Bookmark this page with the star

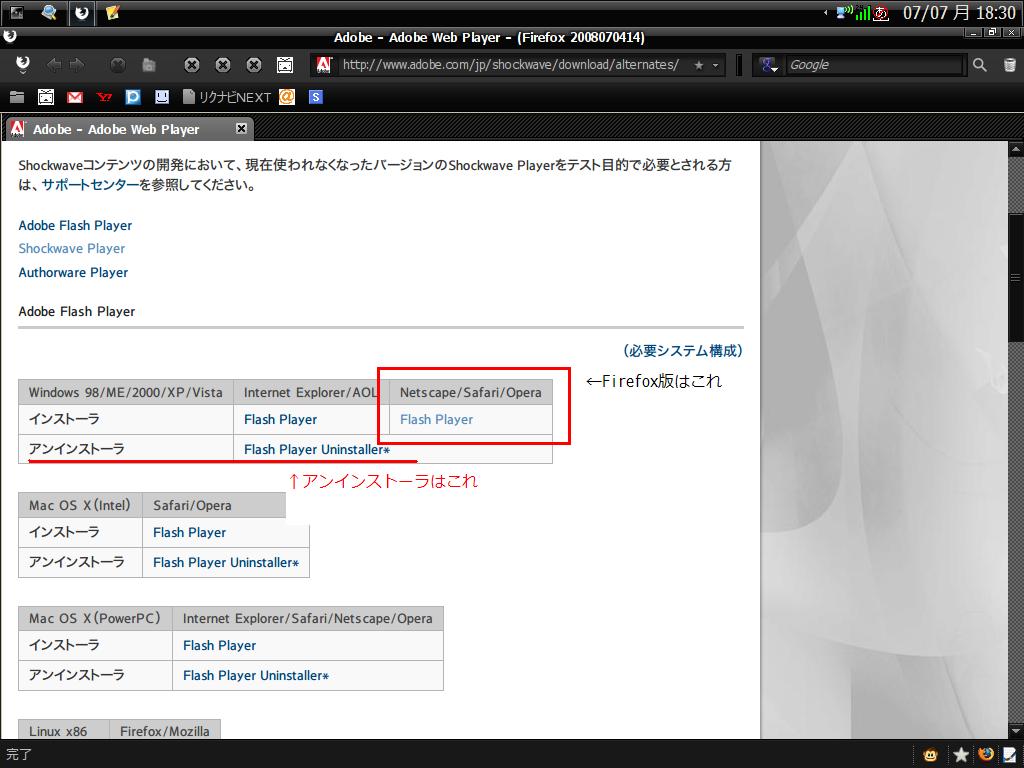[699, 65]
